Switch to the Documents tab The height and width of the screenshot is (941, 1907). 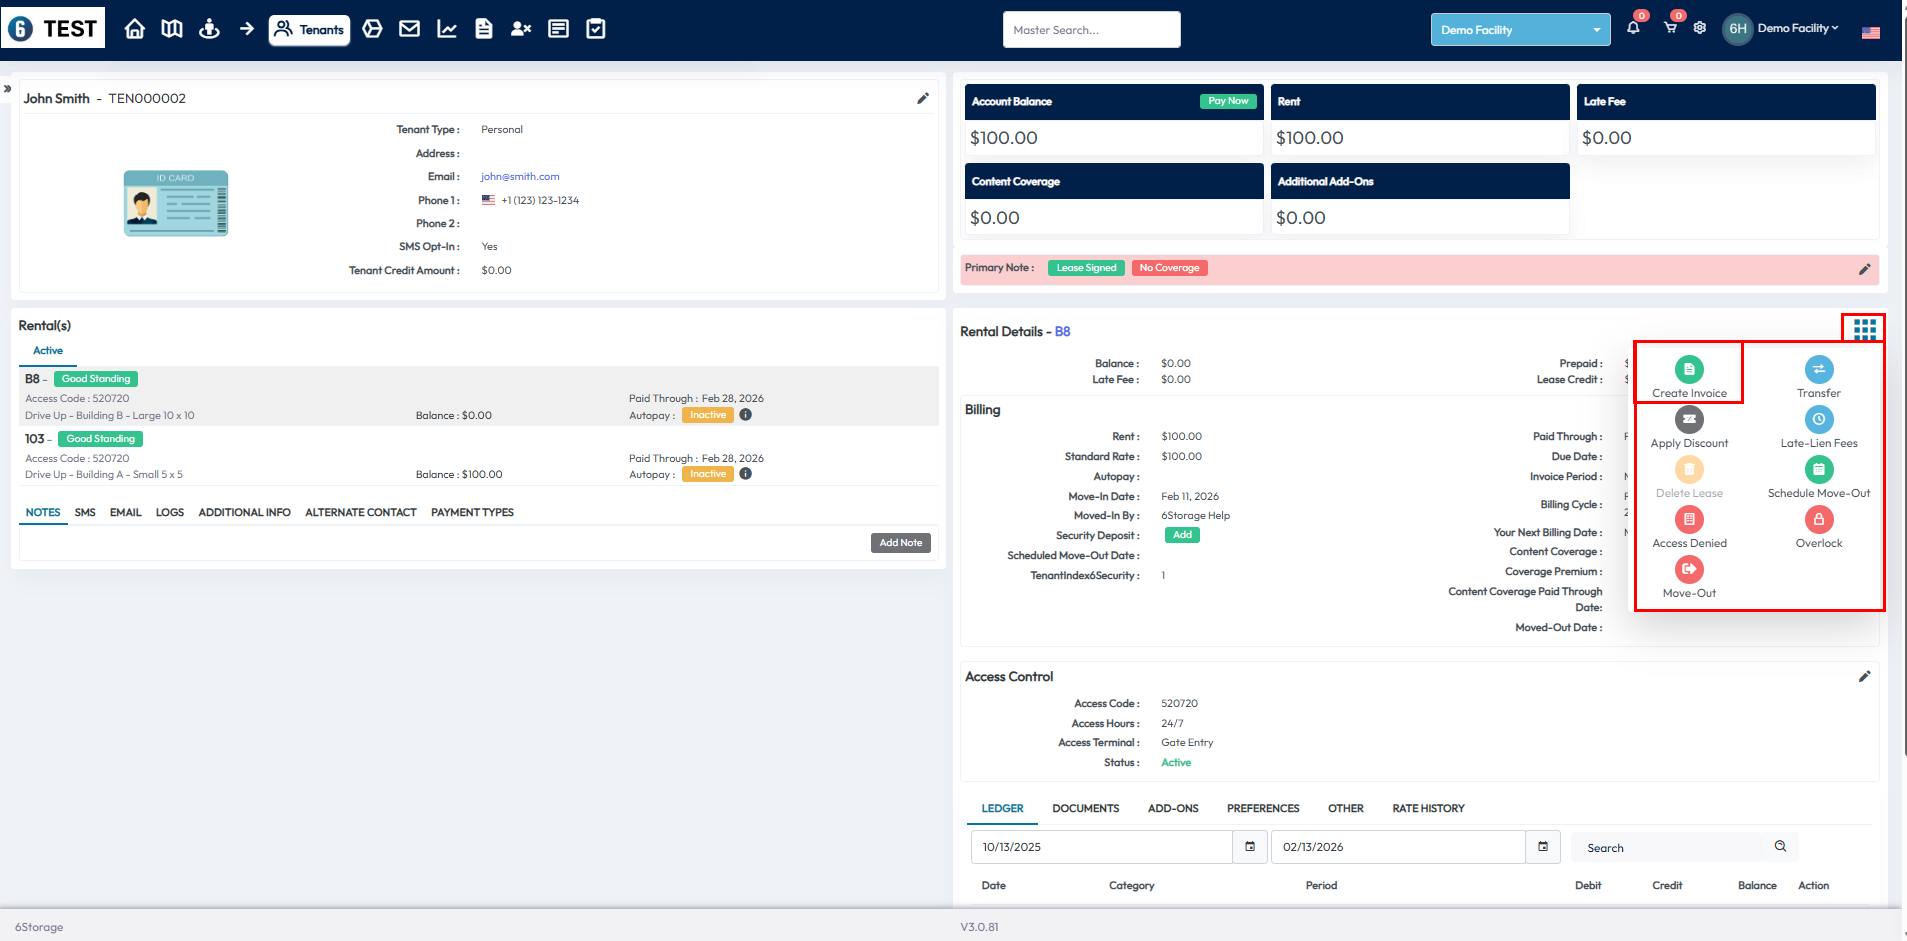coord(1085,808)
